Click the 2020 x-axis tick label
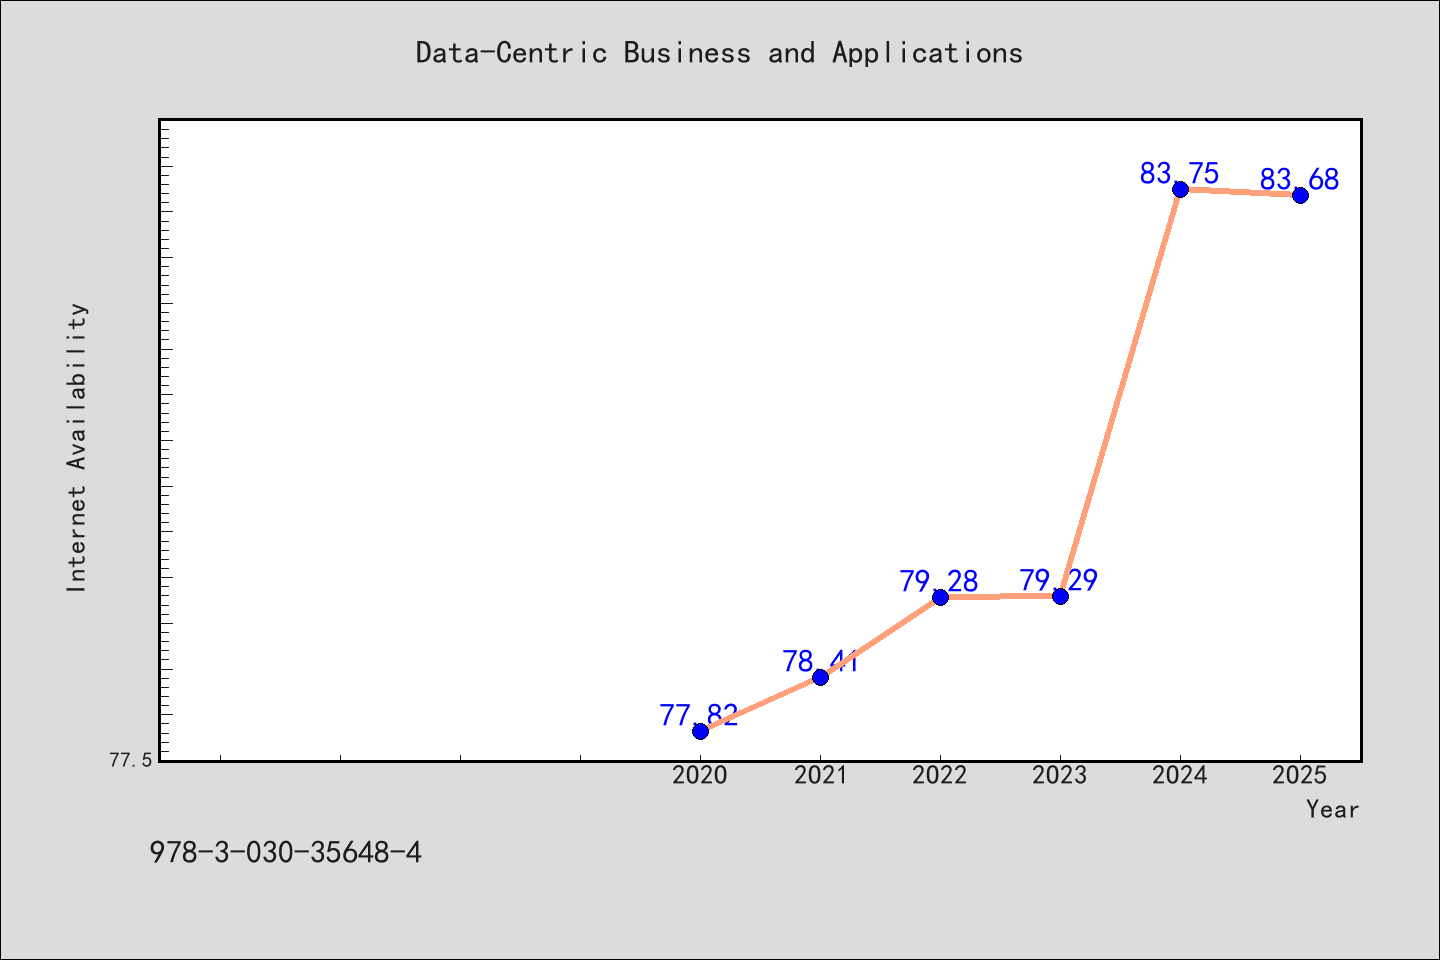 tap(700, 775)
